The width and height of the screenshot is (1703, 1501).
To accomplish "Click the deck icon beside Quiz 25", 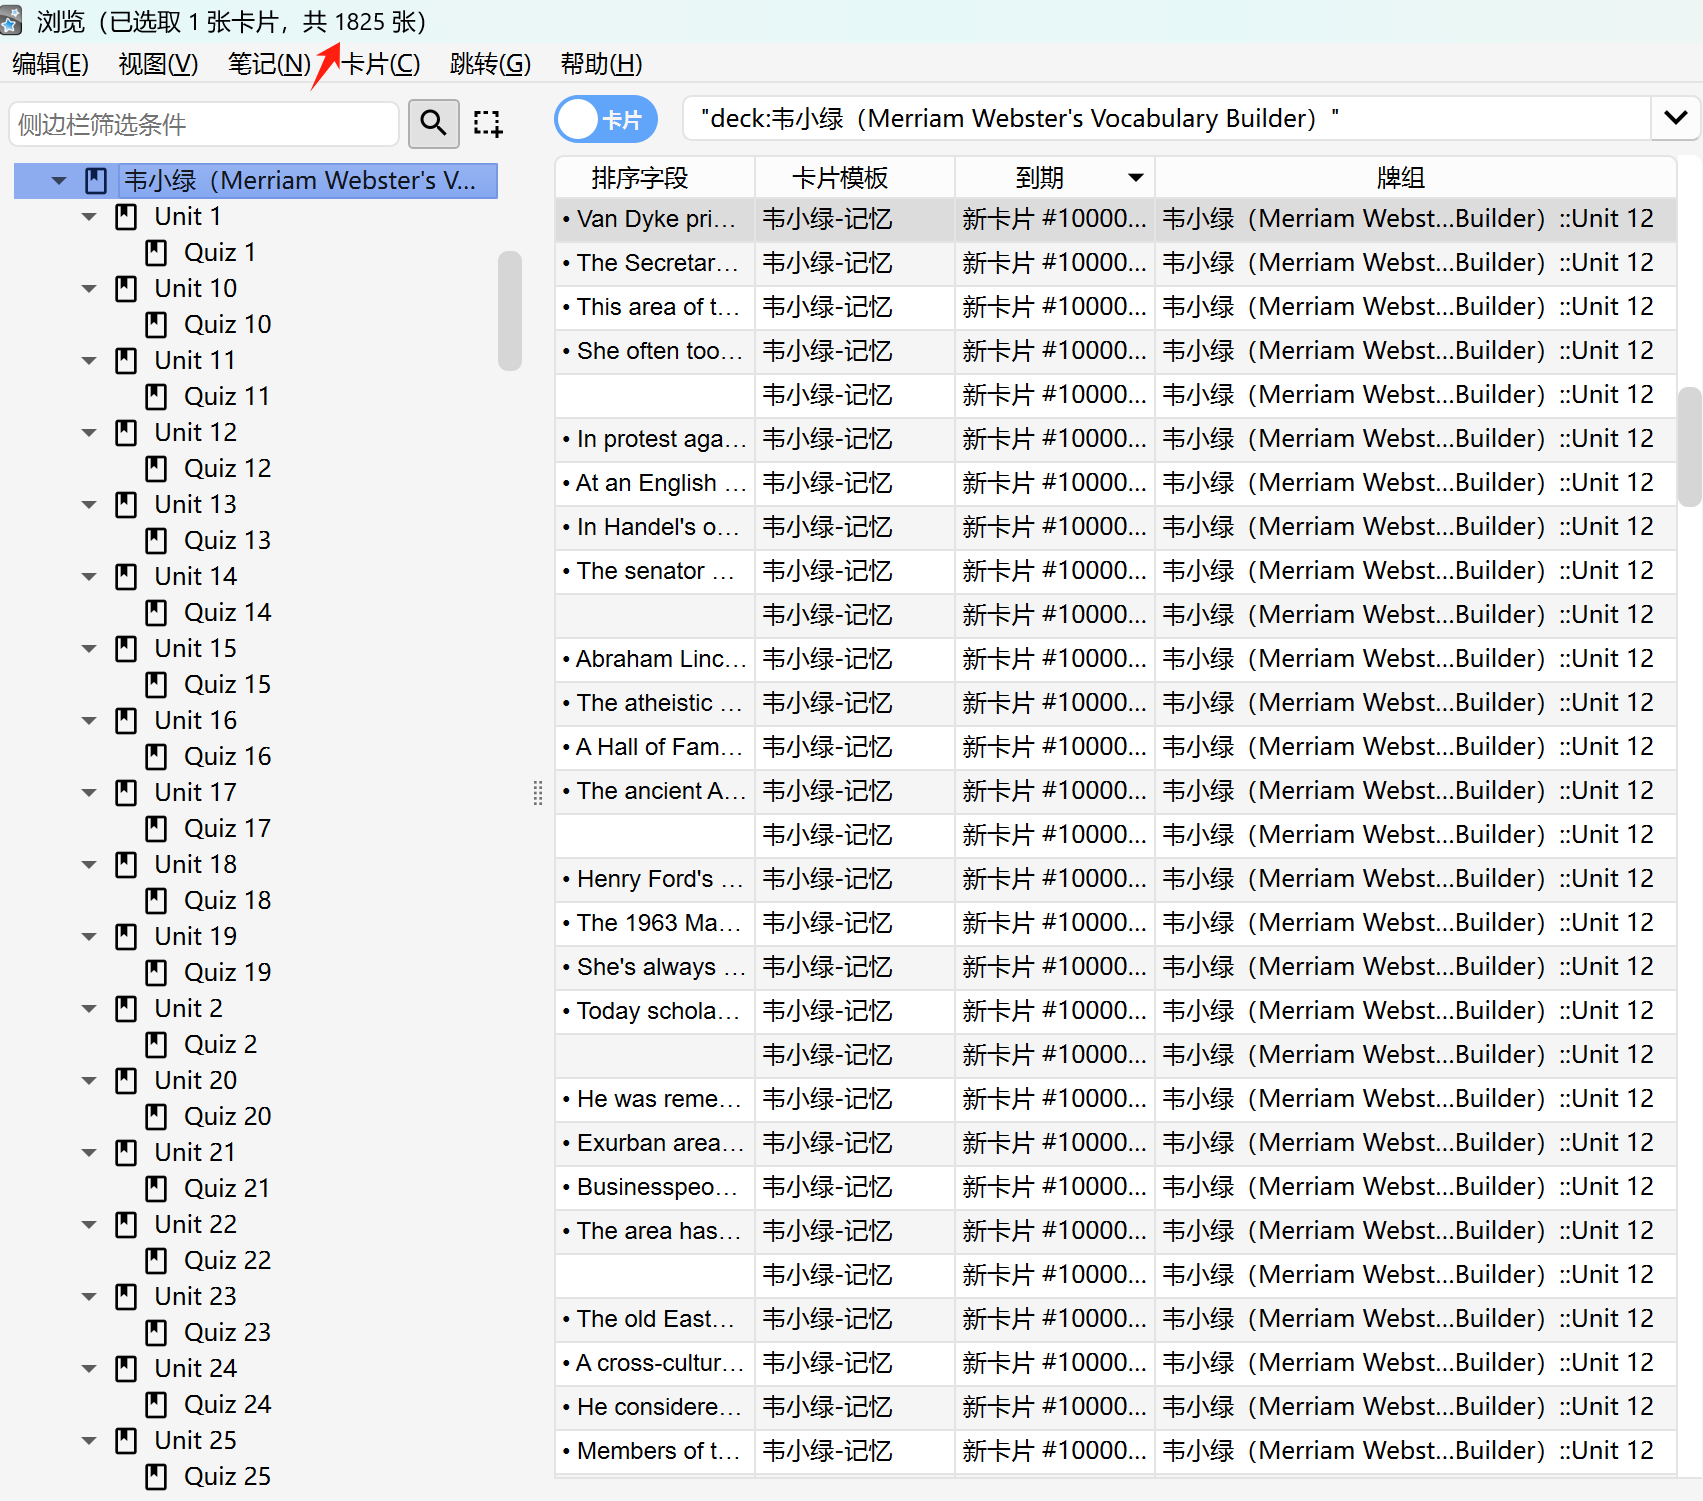I will [x=156, y=1477].
